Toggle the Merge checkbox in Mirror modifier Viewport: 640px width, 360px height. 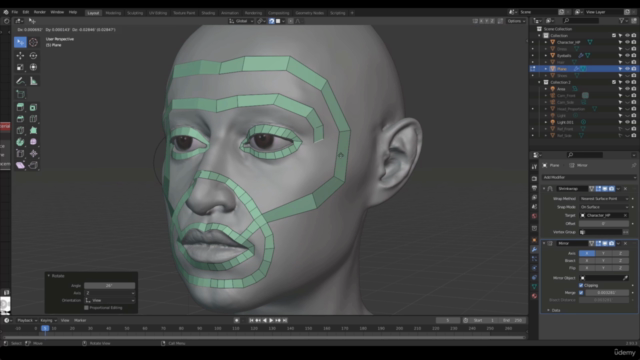click(581, 293)
